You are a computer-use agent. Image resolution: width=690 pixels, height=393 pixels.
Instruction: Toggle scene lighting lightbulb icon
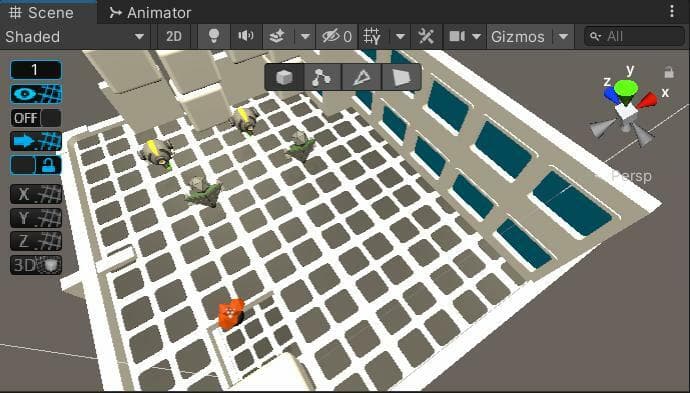point(214,37)
